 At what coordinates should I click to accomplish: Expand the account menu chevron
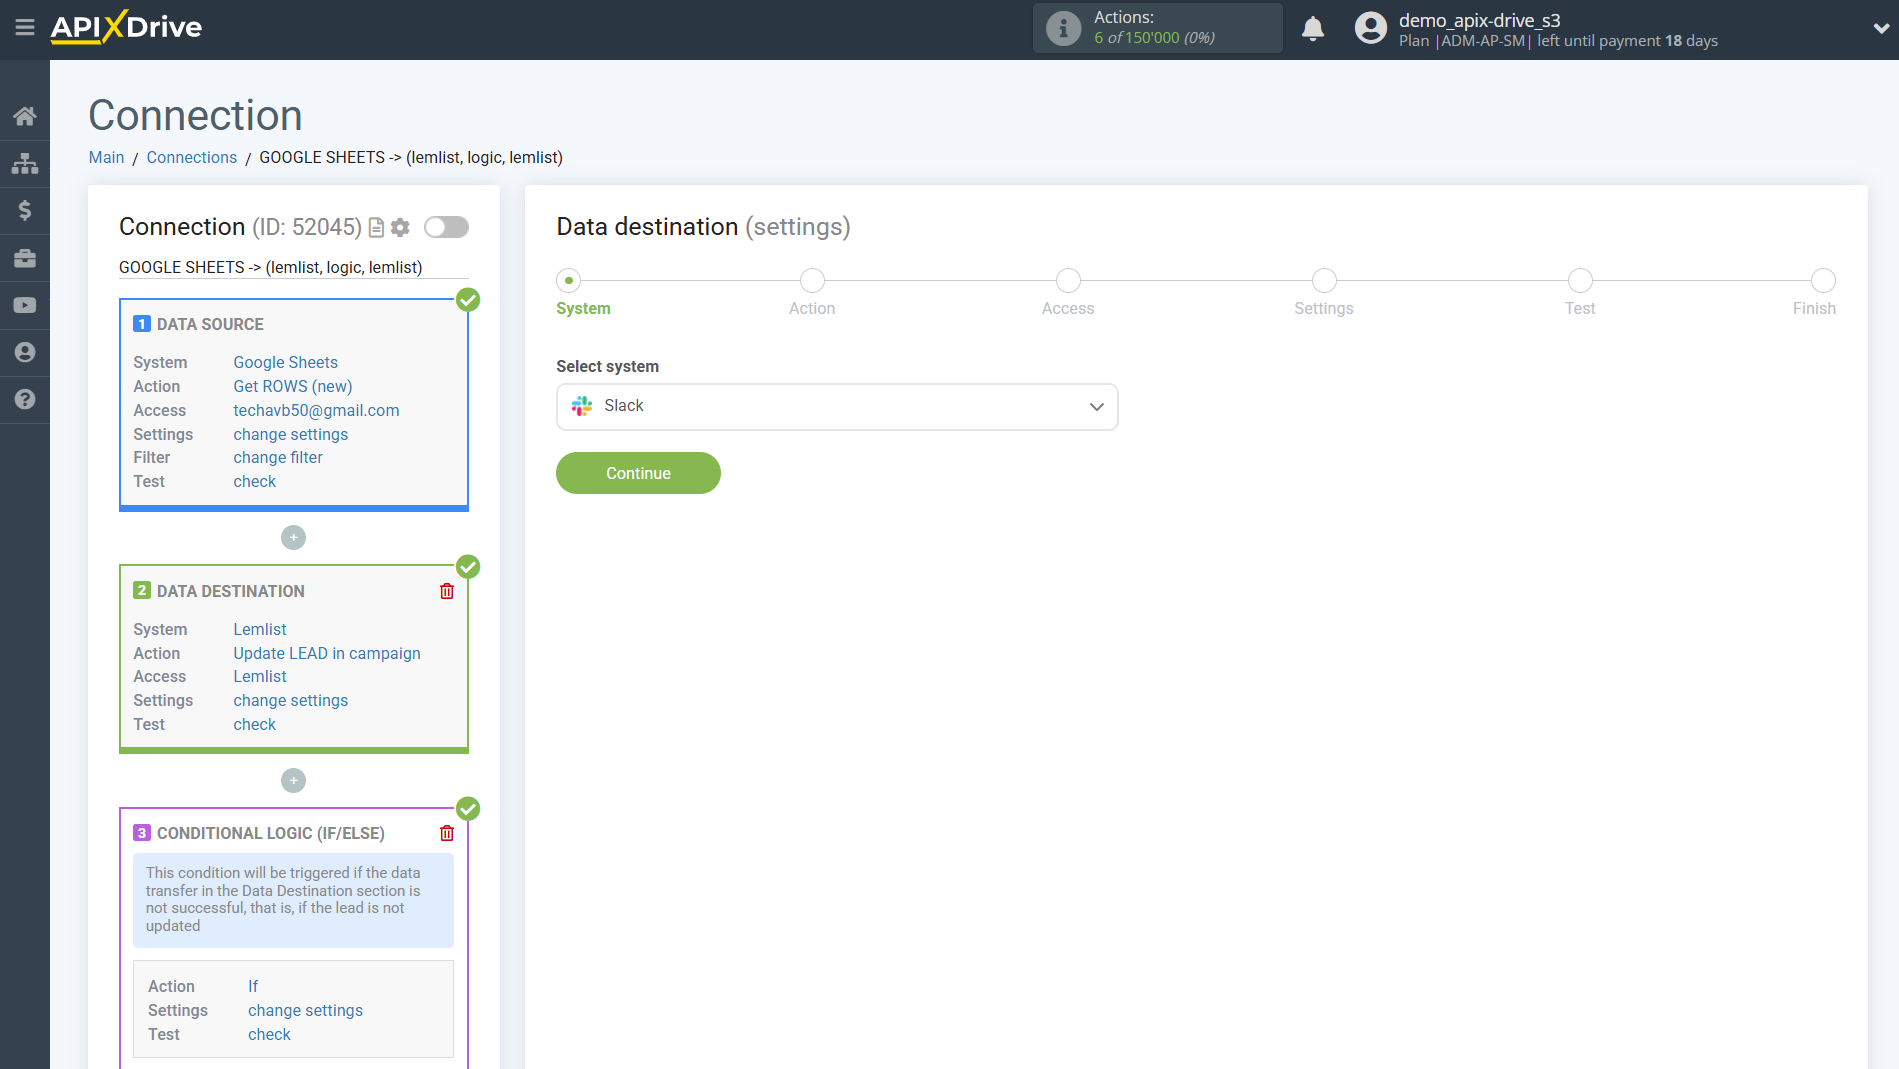point(1880,28)
